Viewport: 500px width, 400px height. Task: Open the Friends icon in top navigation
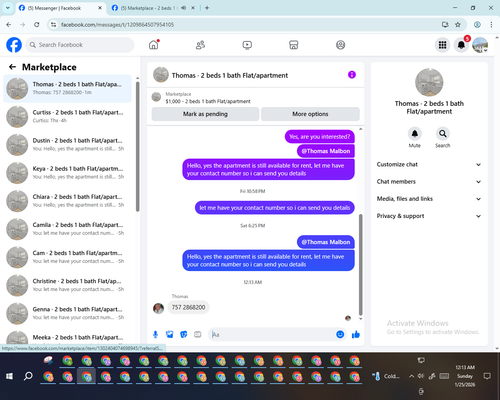pyautogui.click(x=200, y=45)
